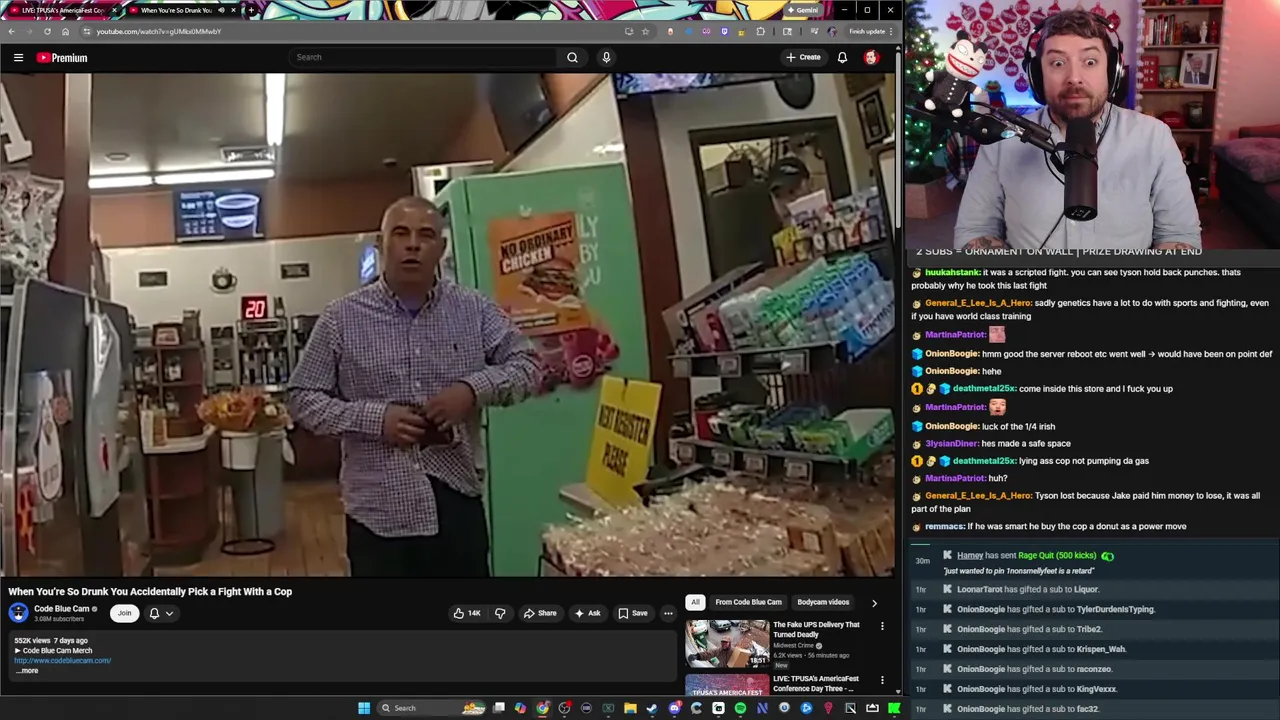Screen dimensions: 1280x720
Task: Click the Gemini button in Chrome title bar
Action: click(x=802, y=10)
